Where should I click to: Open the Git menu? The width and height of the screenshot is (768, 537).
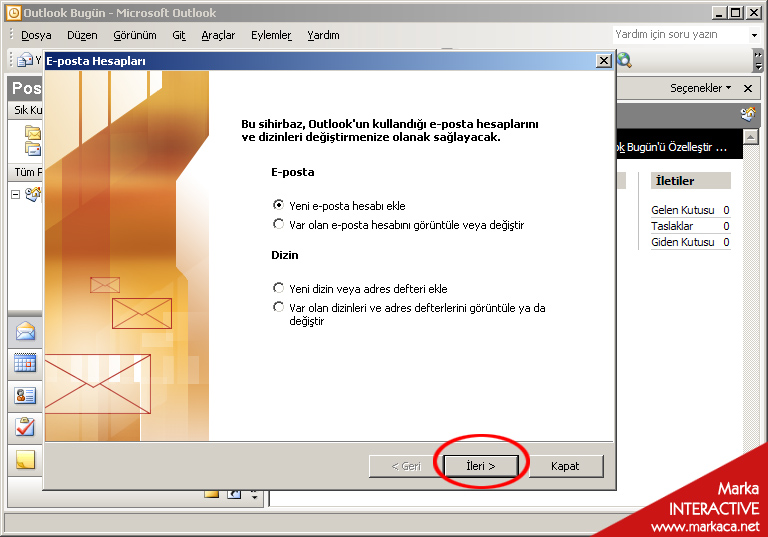(179, 35)
